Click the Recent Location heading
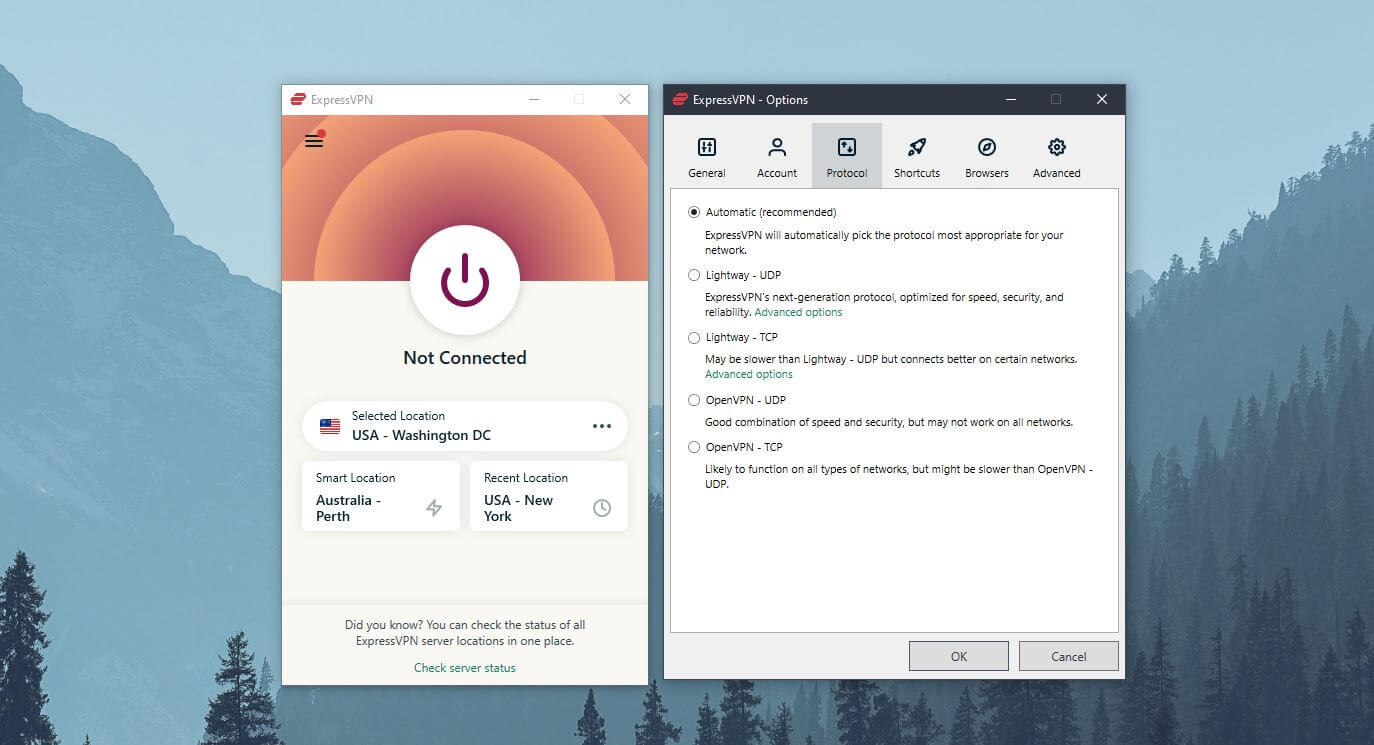 pyautogui.click(x=526, y=478)
